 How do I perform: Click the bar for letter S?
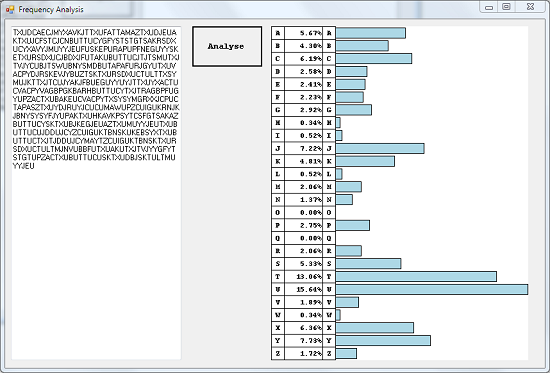pyautogui.click(x=368, y=264)
